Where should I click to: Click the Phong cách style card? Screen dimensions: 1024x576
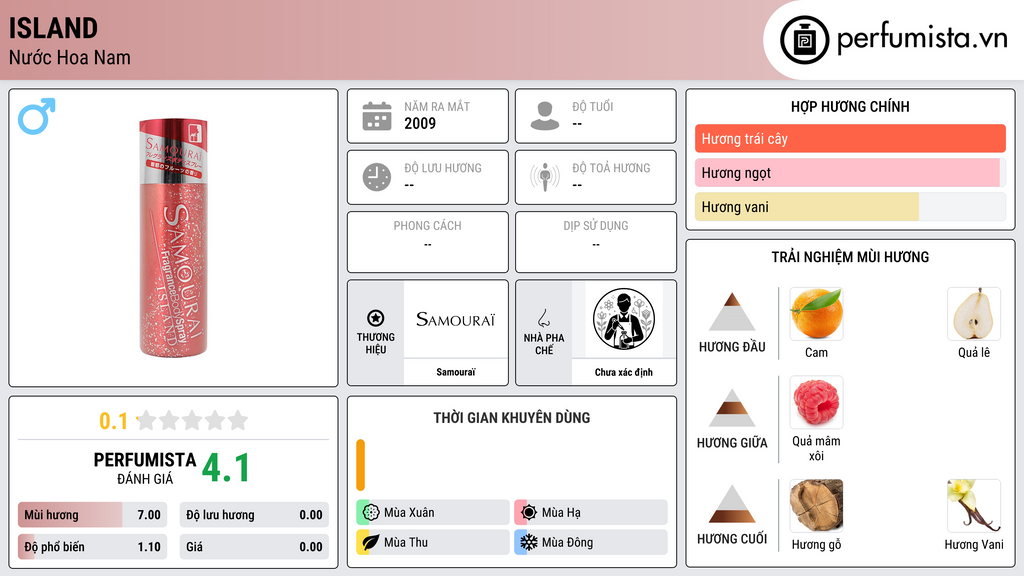(x=428, y=242)
